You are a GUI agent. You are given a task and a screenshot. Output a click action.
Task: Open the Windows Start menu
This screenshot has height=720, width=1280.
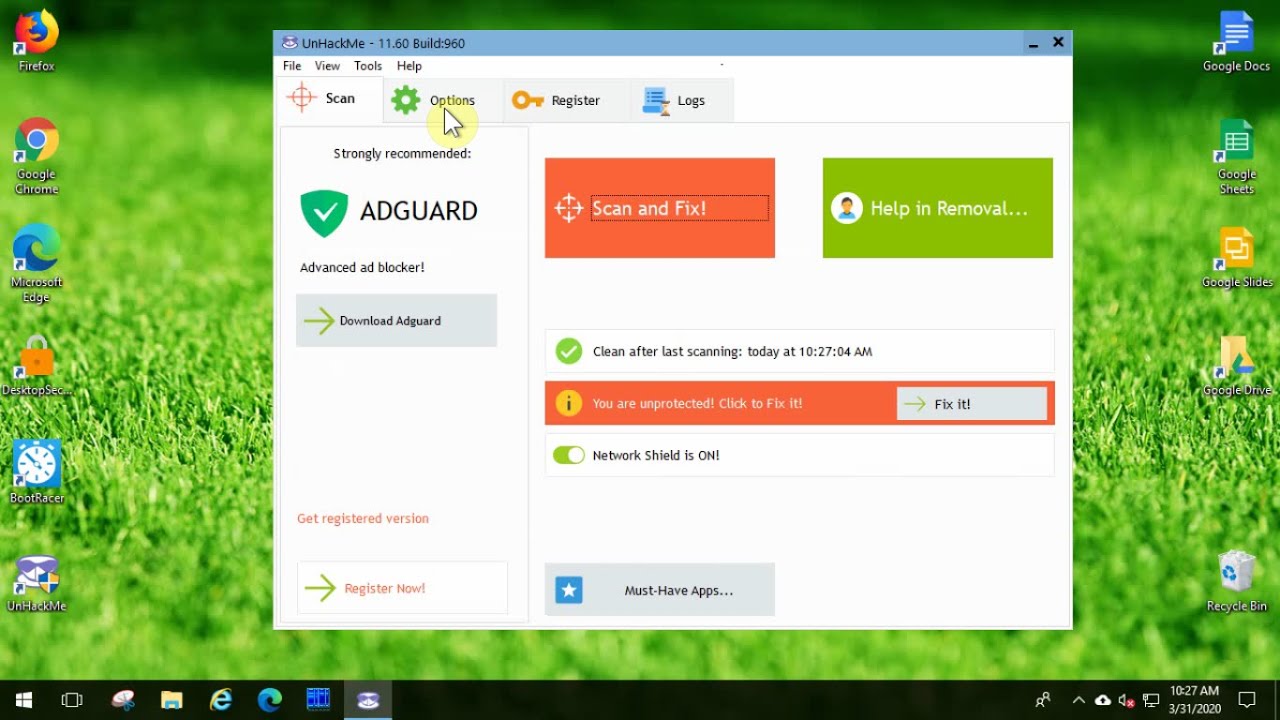pos(24,700)
